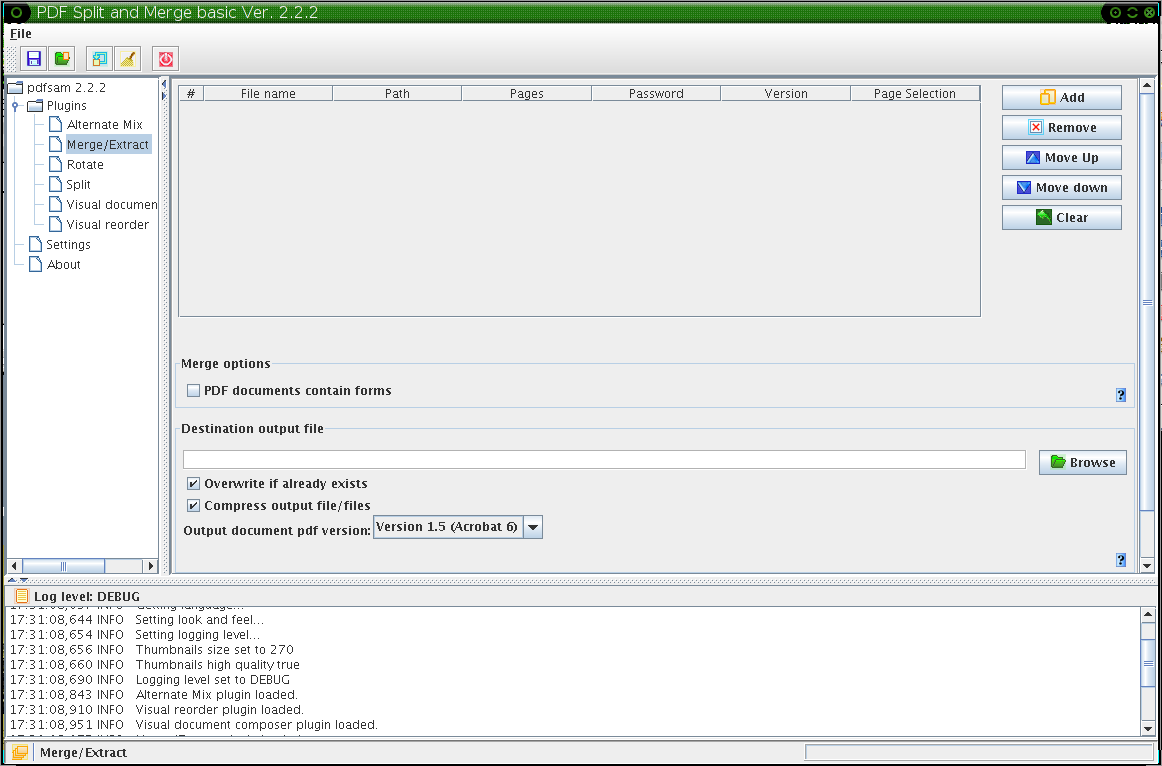Viewport: 1162px width, 766px height.
Task: Click tree panel scrollbar right arrow
Action: click(151, 566)
